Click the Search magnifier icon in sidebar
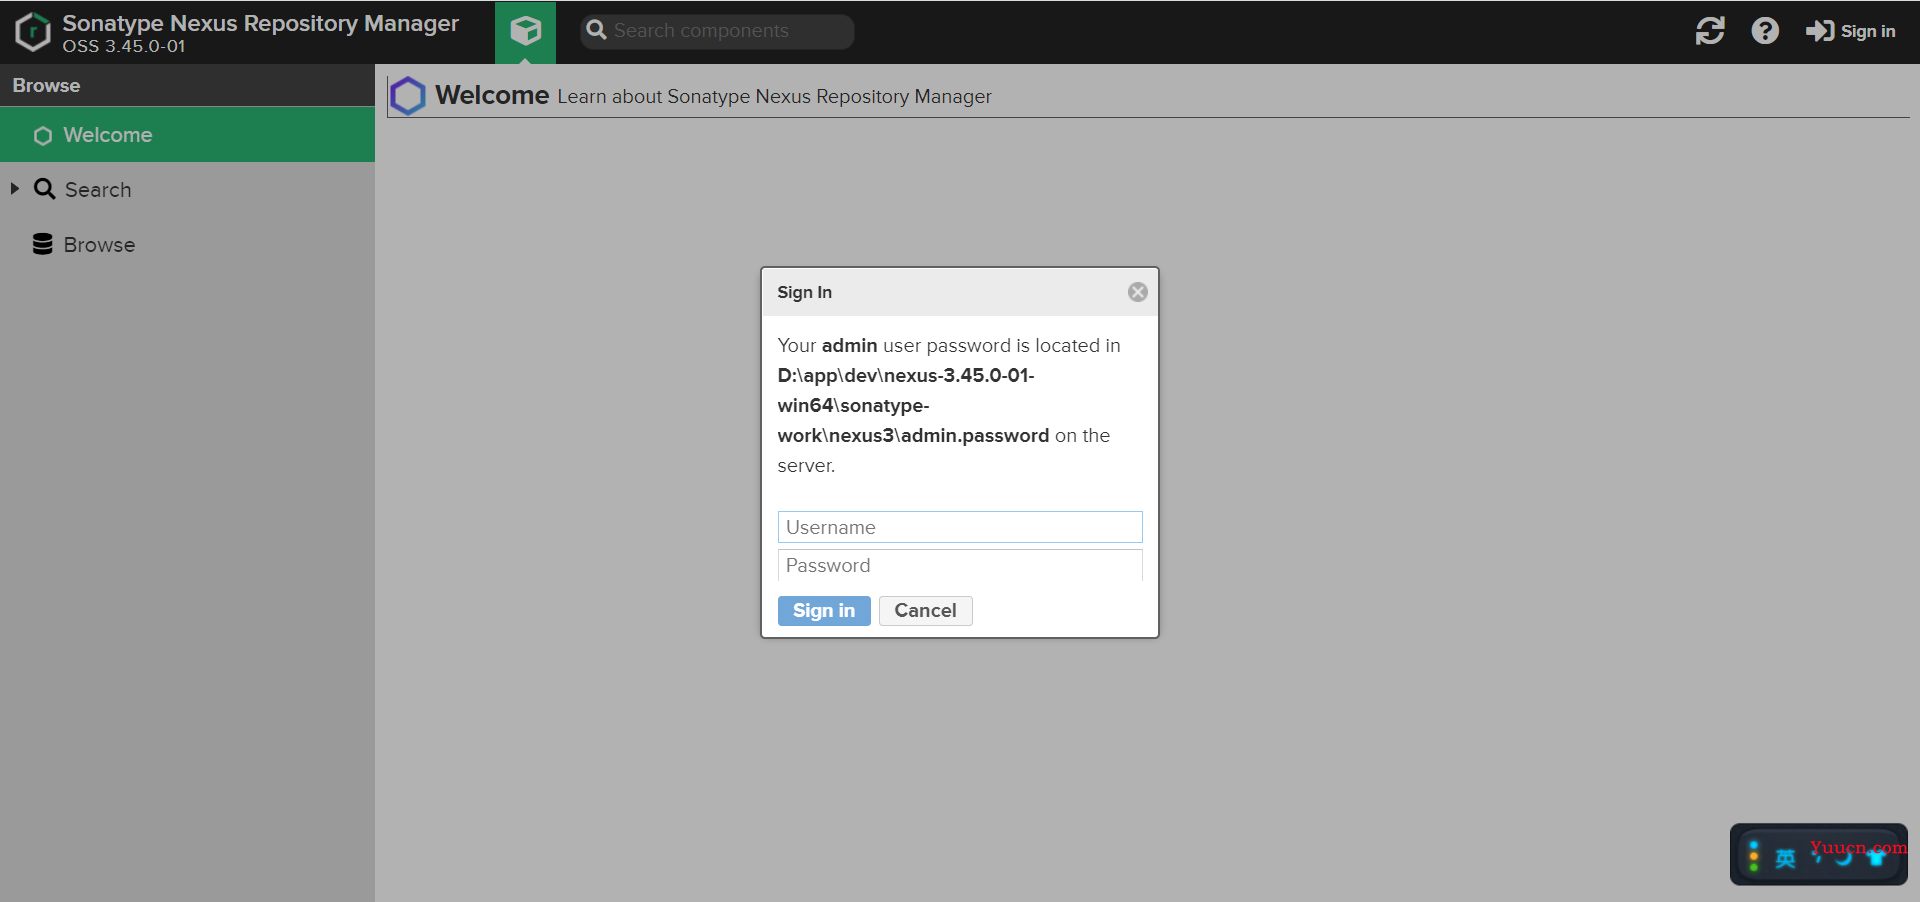Viewport: 1920px width, 902px height. (44, 189)
